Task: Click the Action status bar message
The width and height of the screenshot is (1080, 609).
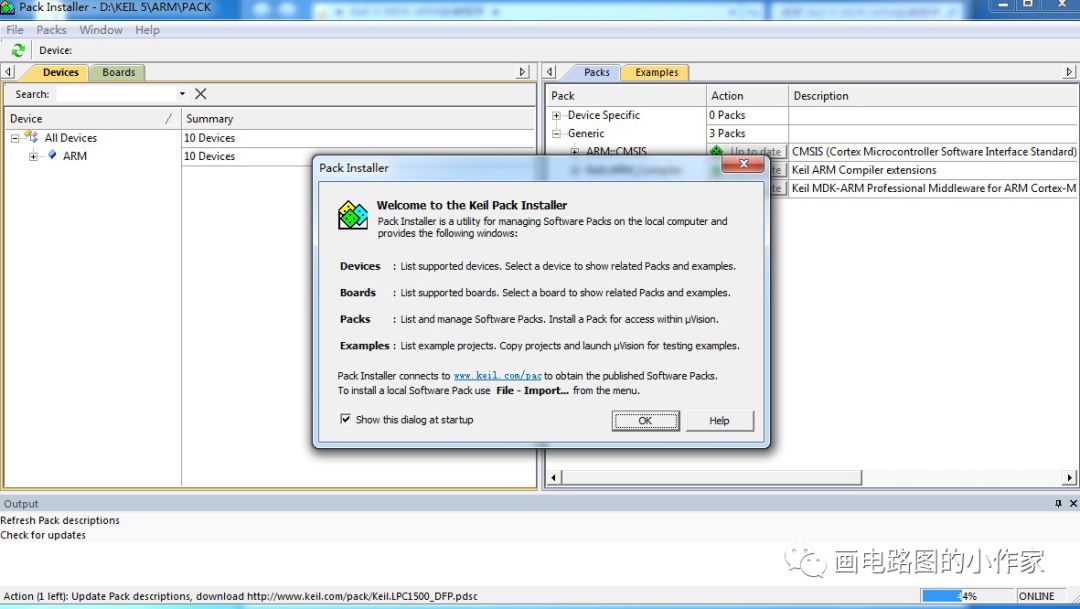Action: click(x=240, y=596)
